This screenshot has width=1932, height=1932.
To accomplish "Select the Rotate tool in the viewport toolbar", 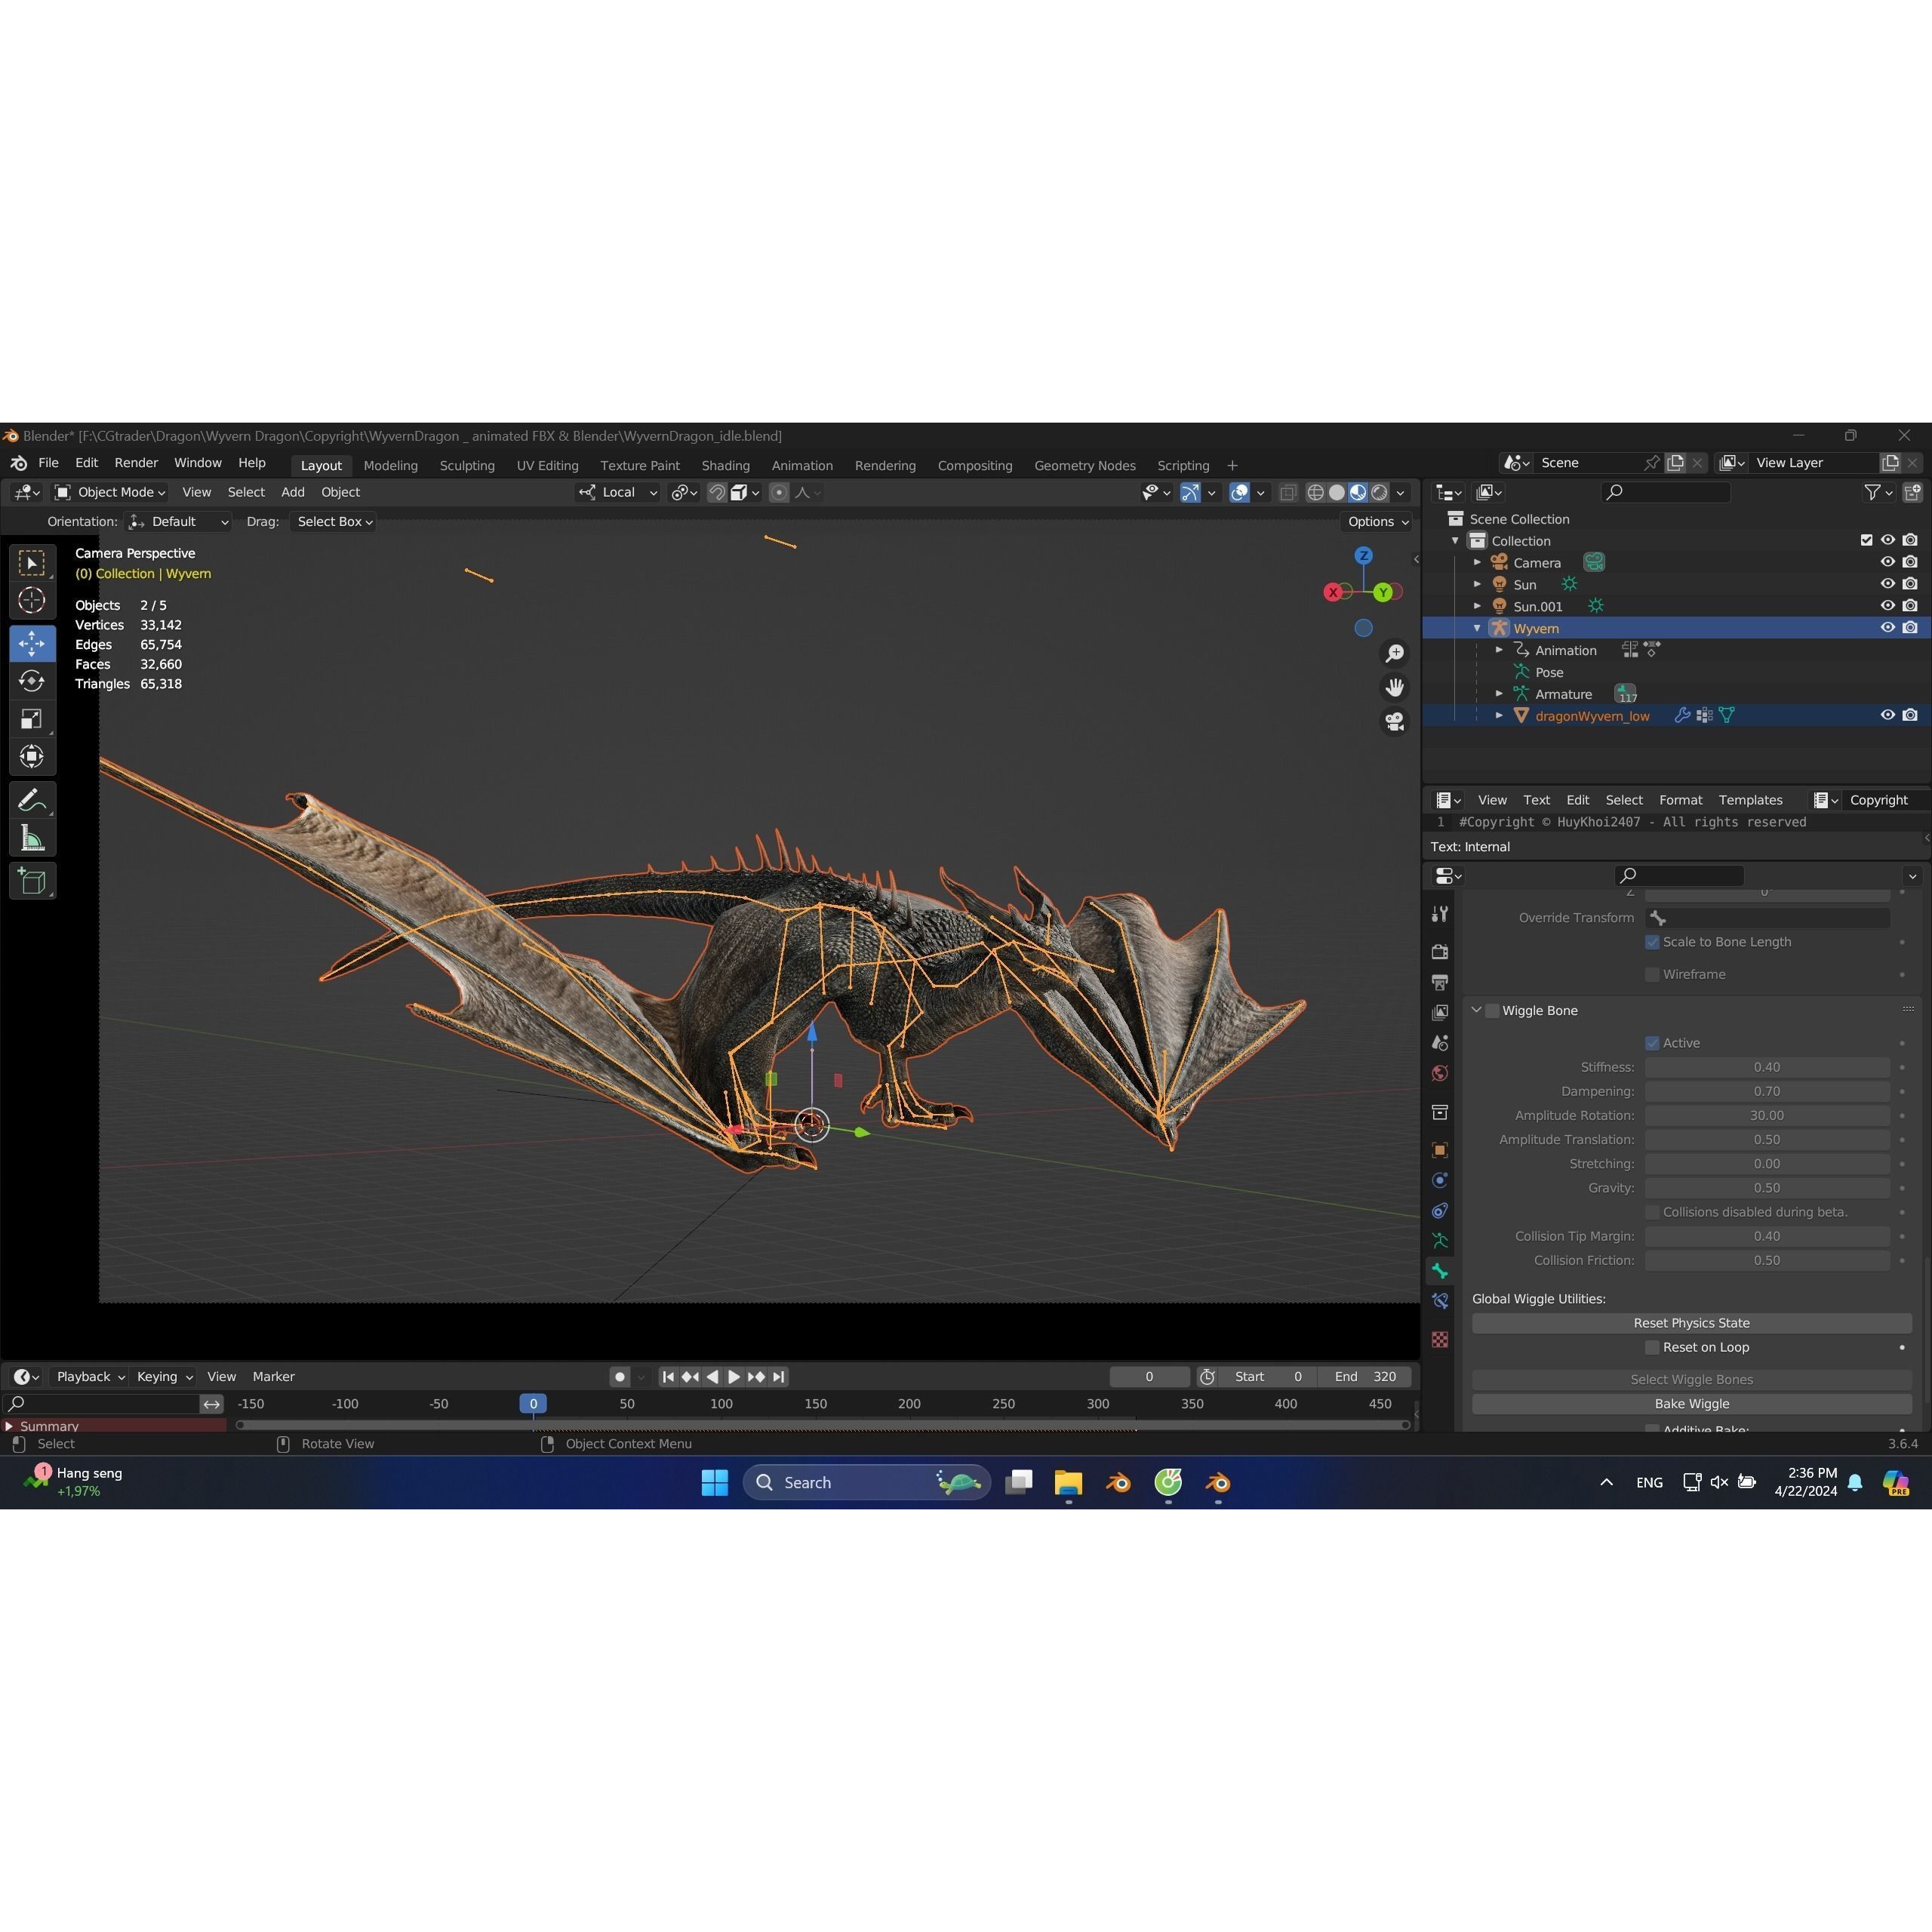I will coord(32,681).
